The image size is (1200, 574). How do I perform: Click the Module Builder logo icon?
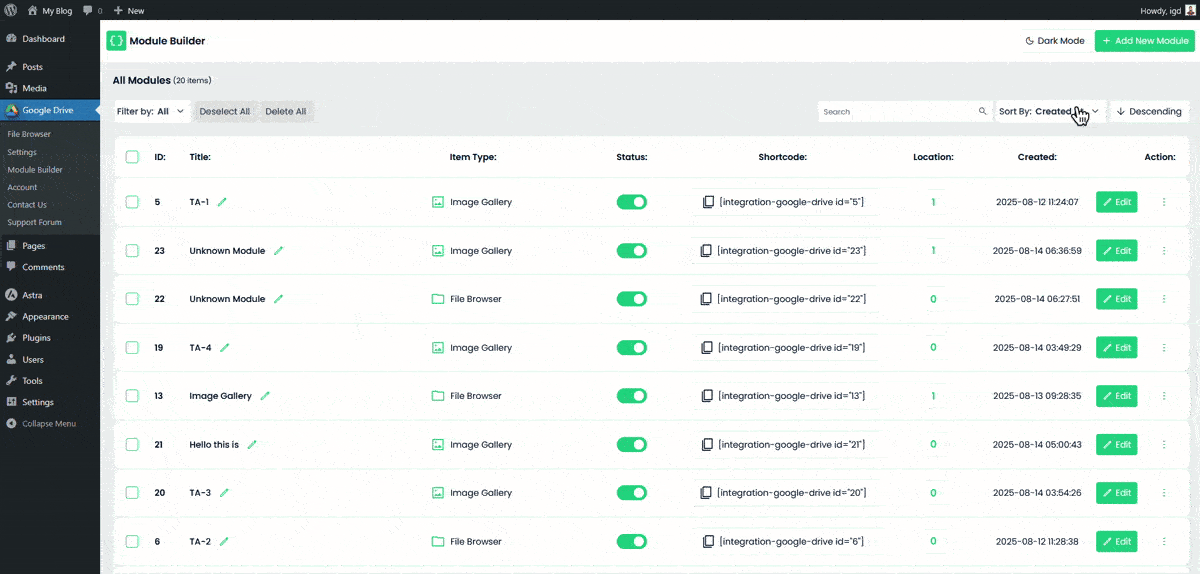[116, 41]
